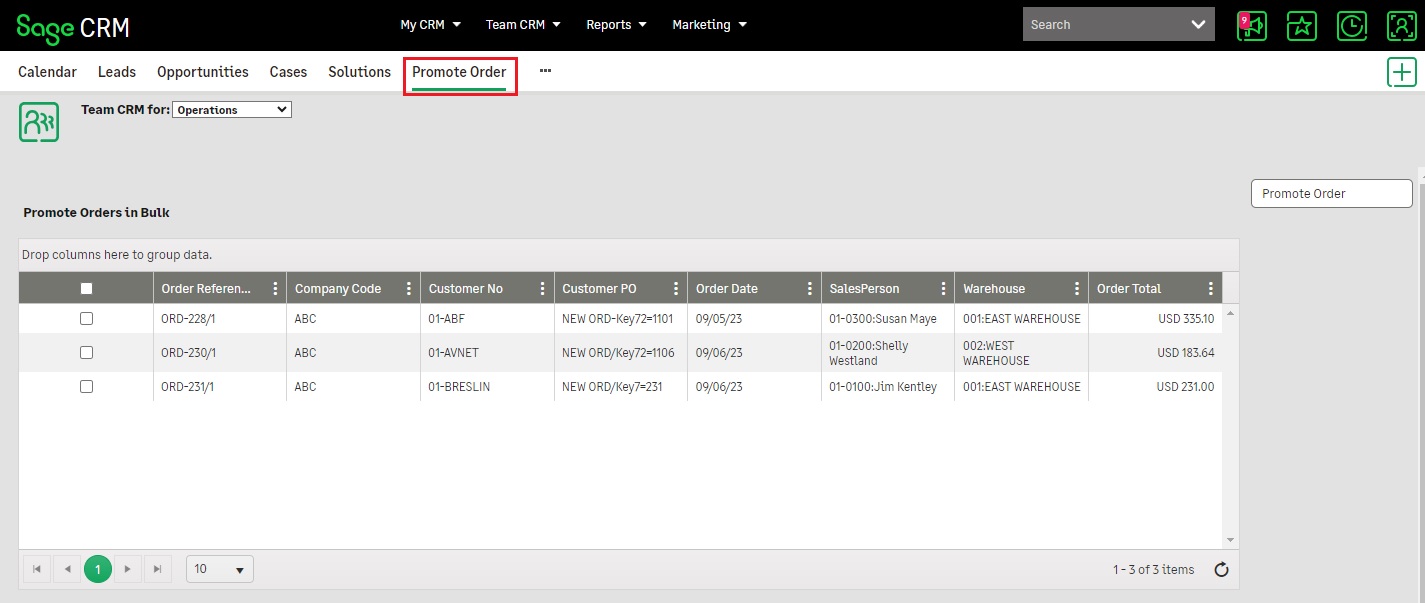Click the green plus New icon
The height and width of the screenshot is (603, 1425).
coord(1401,72)
